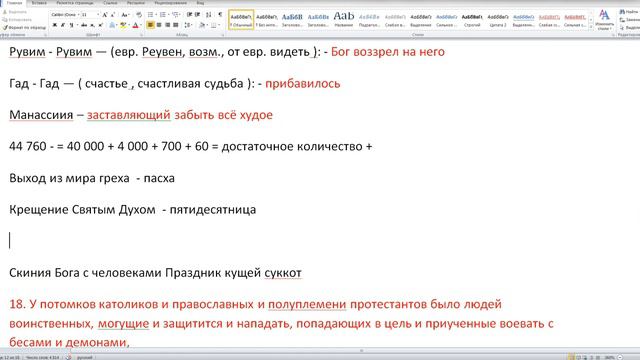Open the Font dialog launcher
The width and height of the screenshot is (640, 360).
141,35
